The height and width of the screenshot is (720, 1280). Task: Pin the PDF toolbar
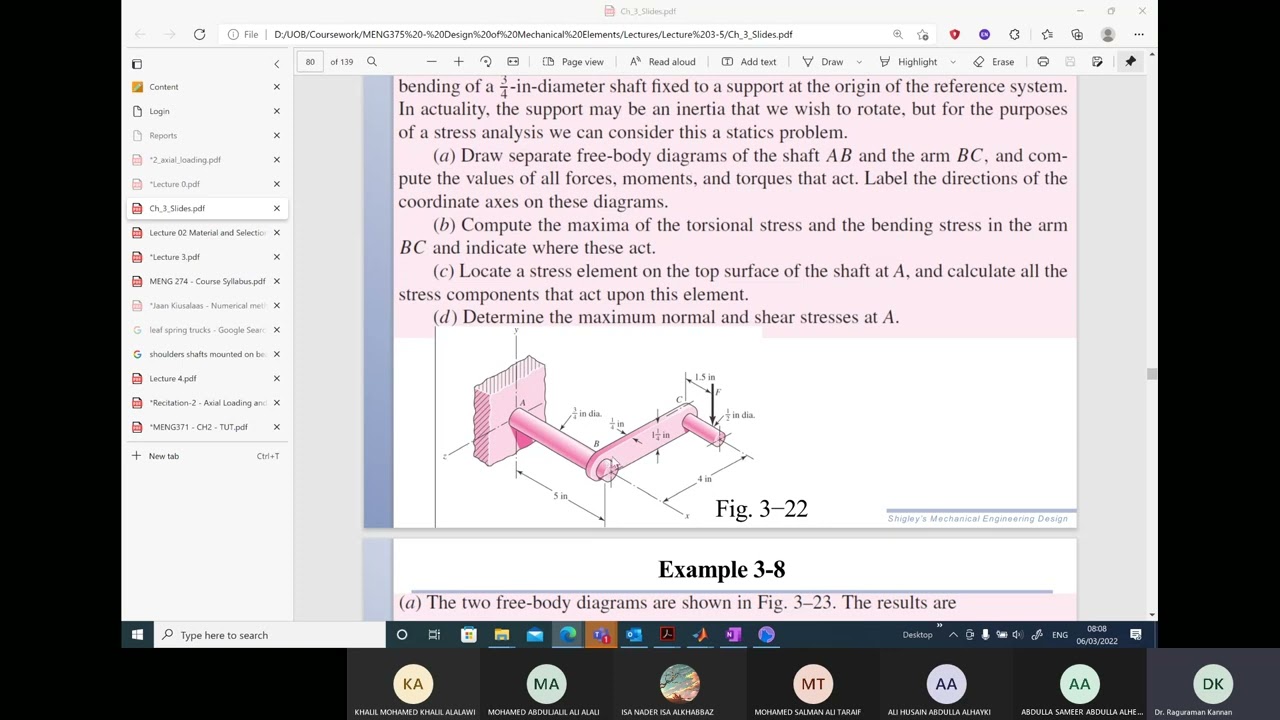pyautogui.click(x=1131, y=62)
